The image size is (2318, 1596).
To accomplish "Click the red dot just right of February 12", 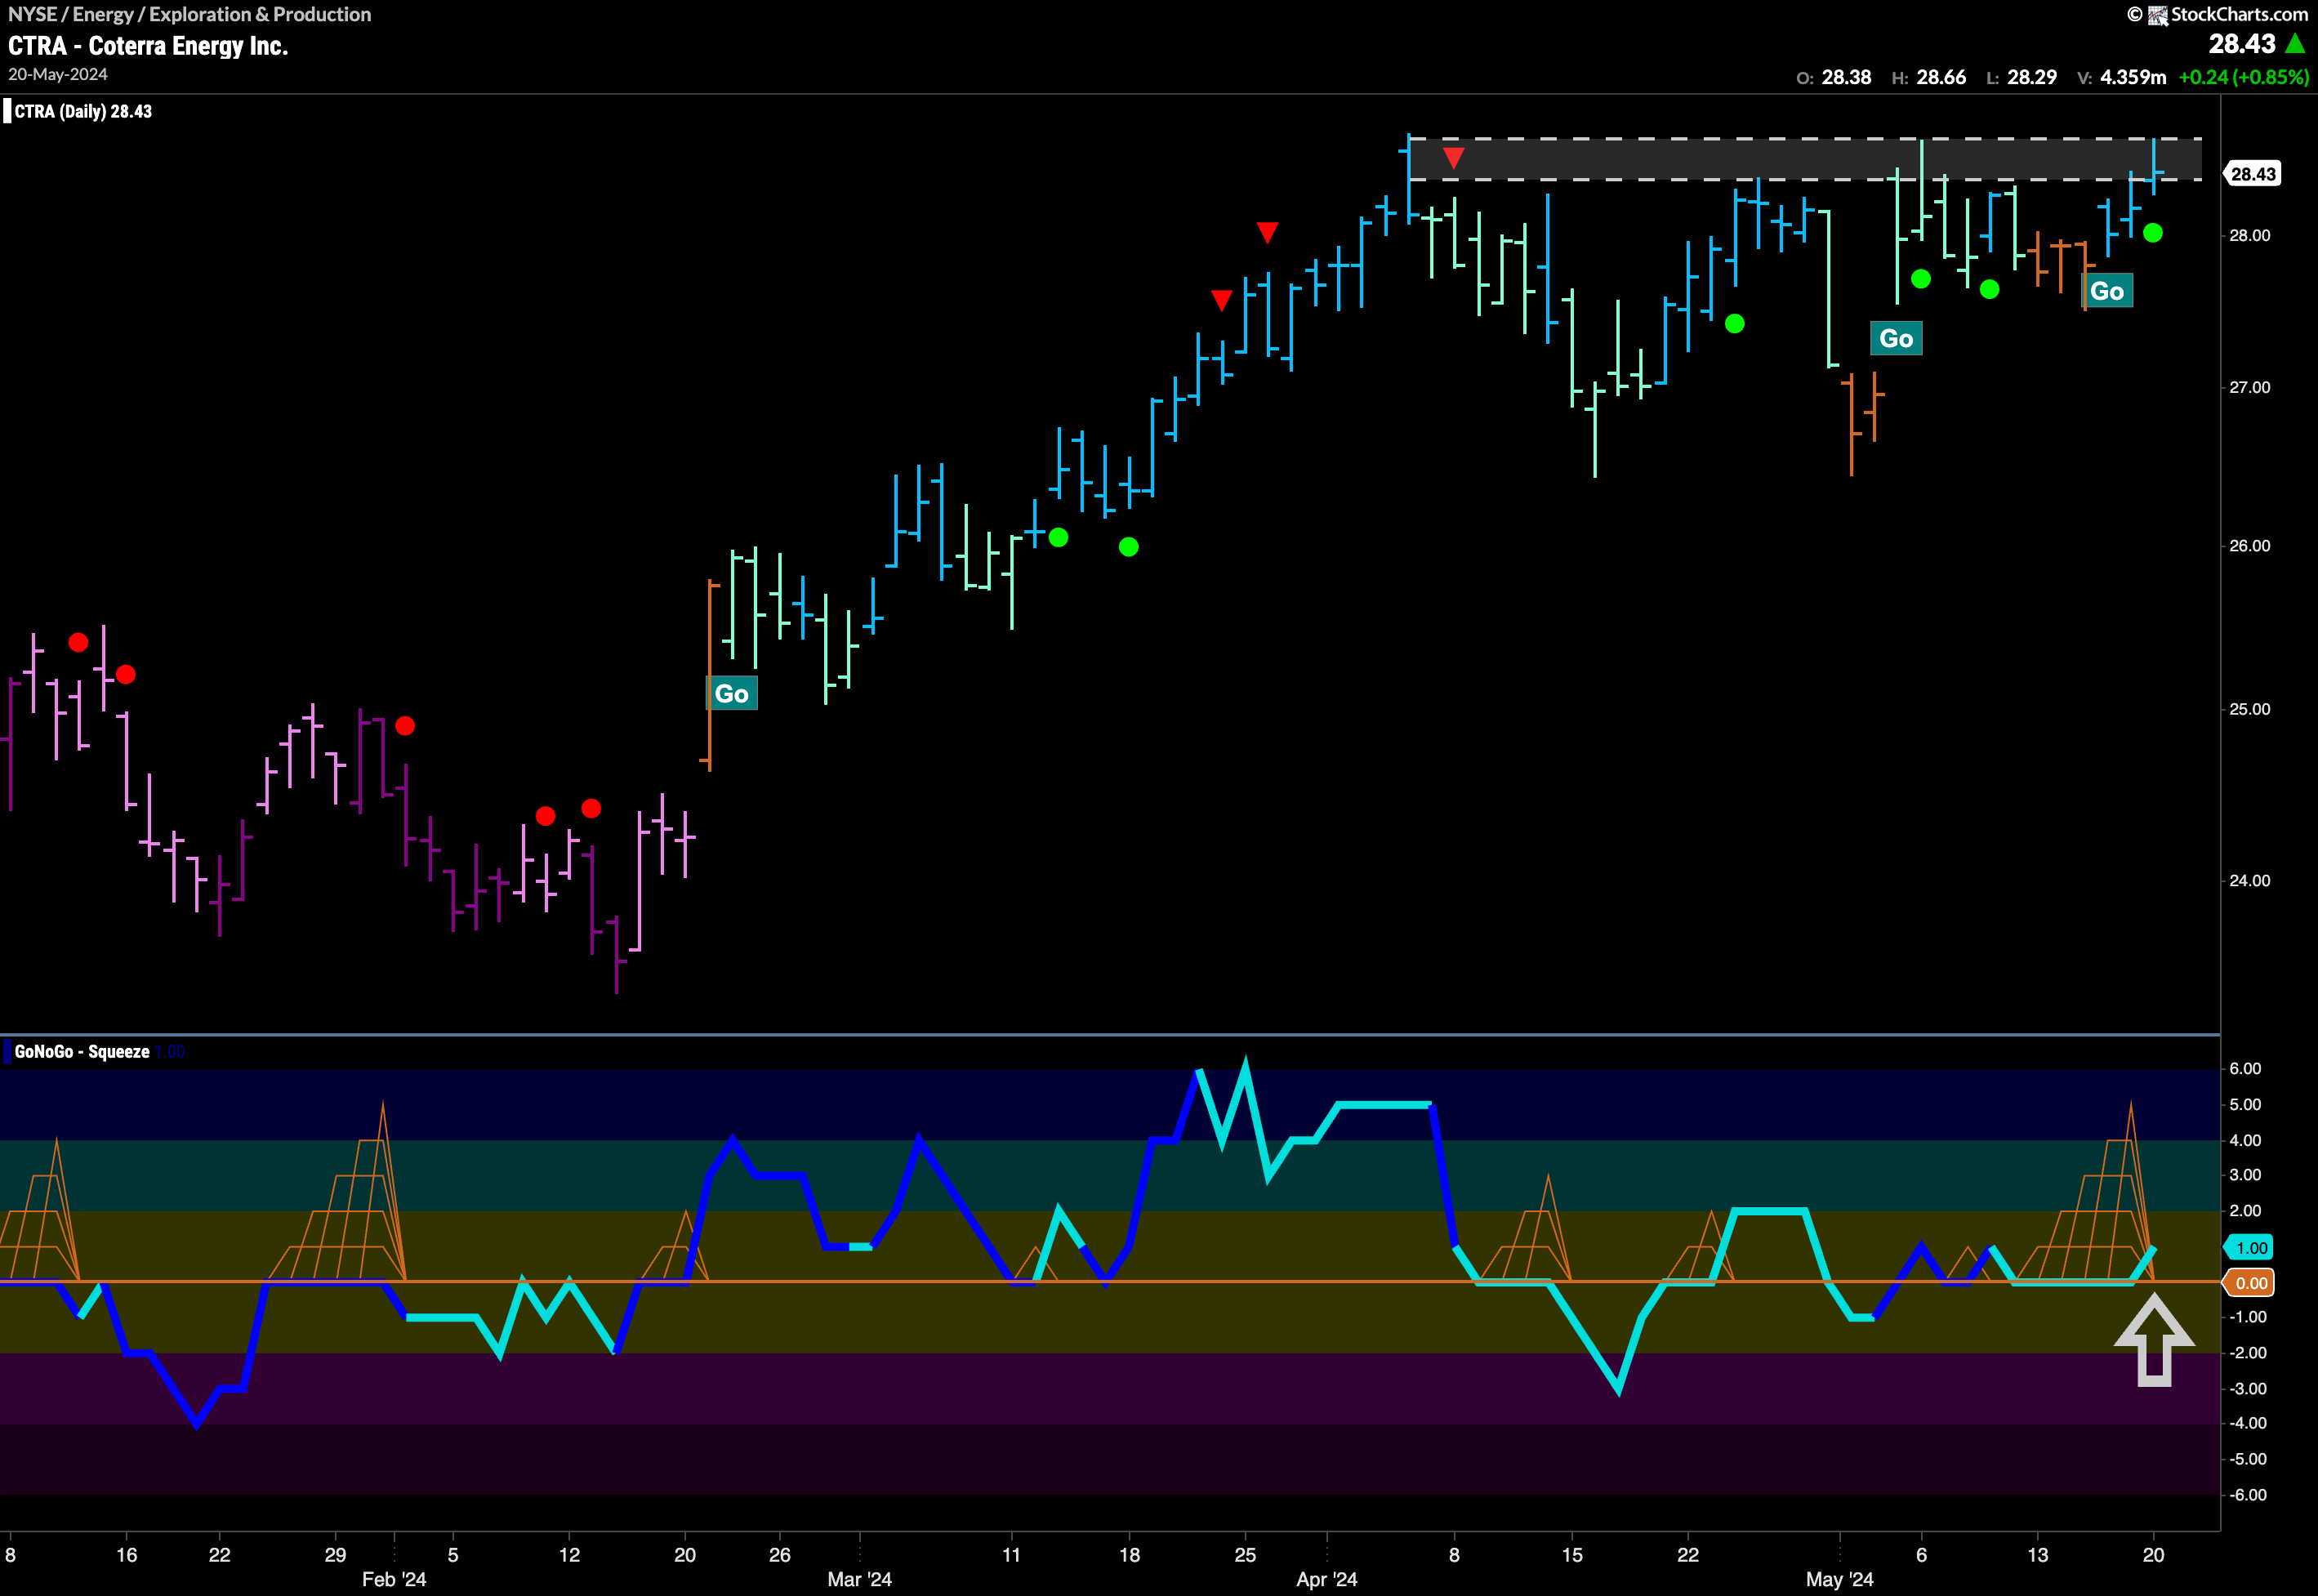I will coord(591,808).
